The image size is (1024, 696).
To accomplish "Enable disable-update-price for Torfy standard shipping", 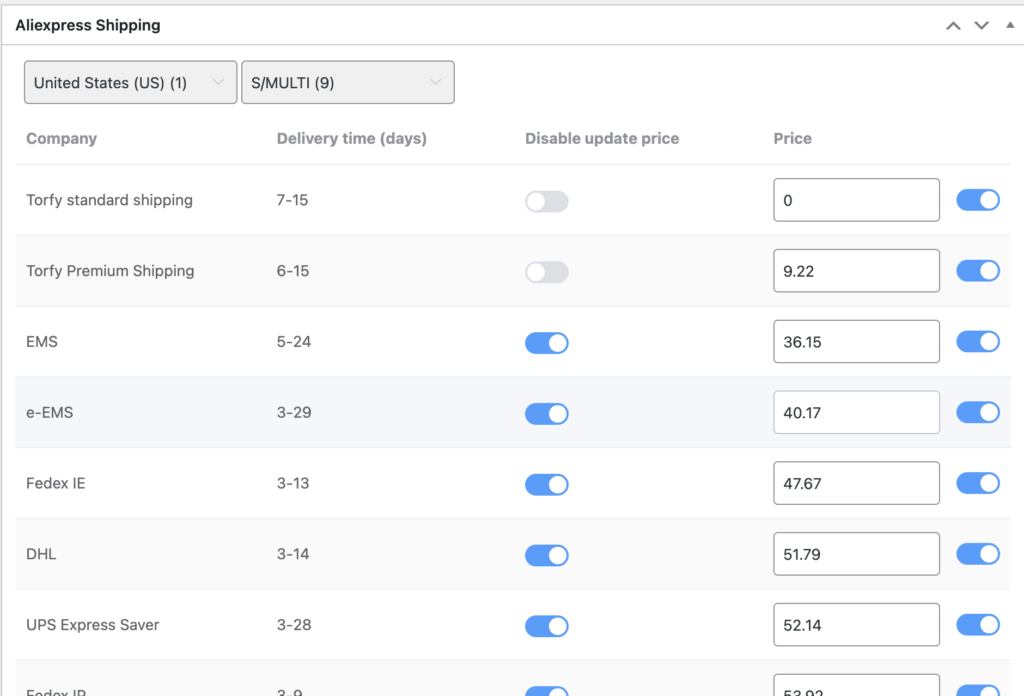I will tap(547, 201).
